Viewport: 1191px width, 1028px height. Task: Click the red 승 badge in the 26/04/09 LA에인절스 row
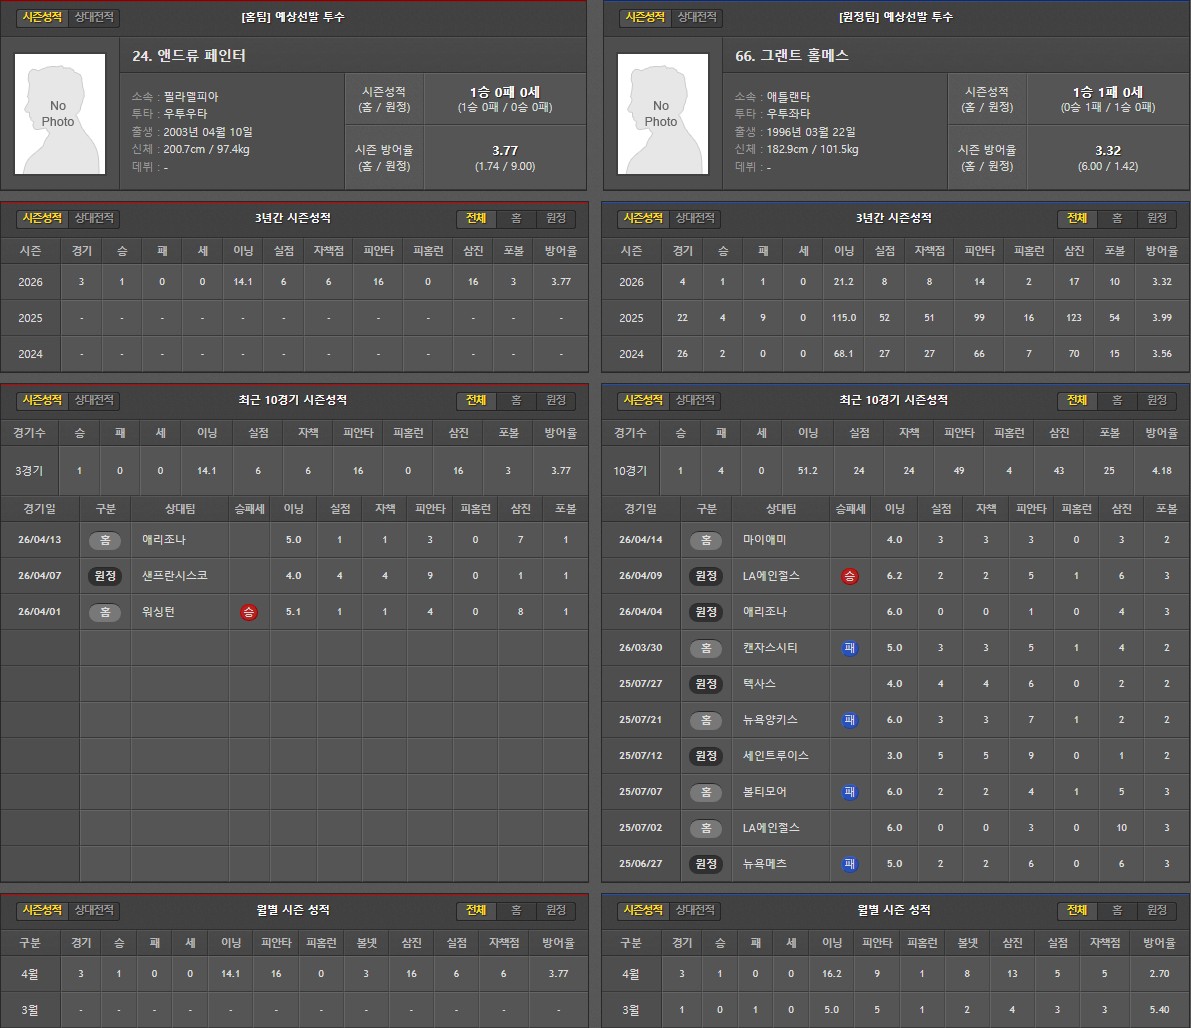(x=849, y=576)
